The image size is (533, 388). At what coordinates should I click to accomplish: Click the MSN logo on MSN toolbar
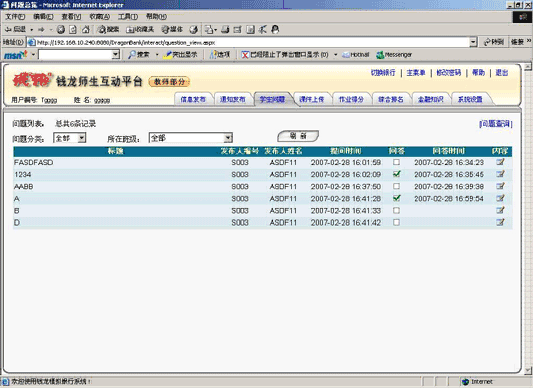click(16, 54)
